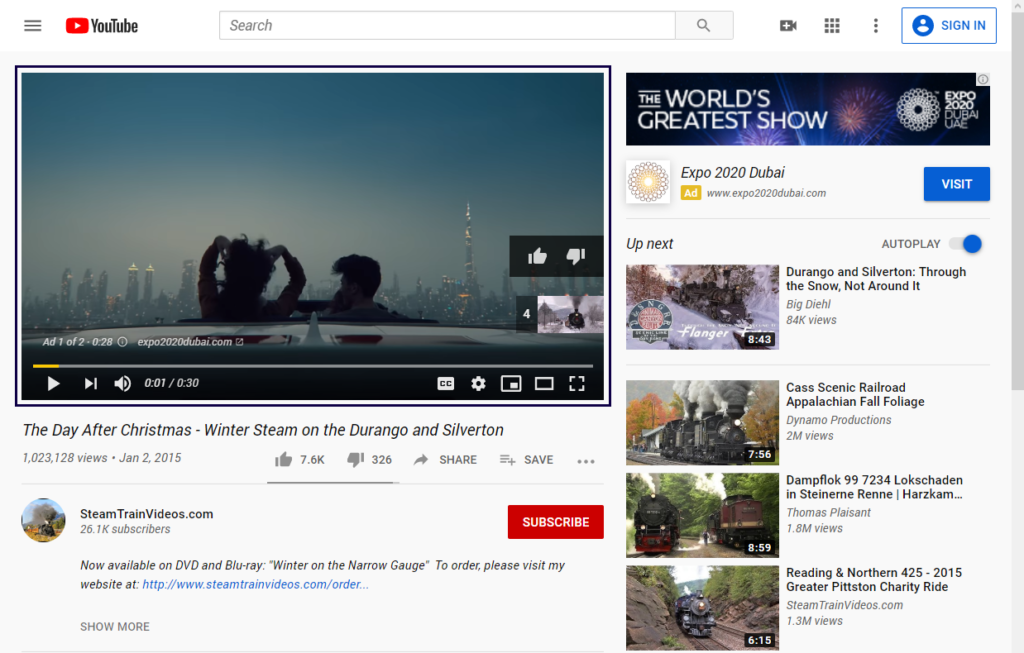This screenshot has height=653, width=1024.
Task: Open the three-dot settings menu in header
Action: pos(876,25)
